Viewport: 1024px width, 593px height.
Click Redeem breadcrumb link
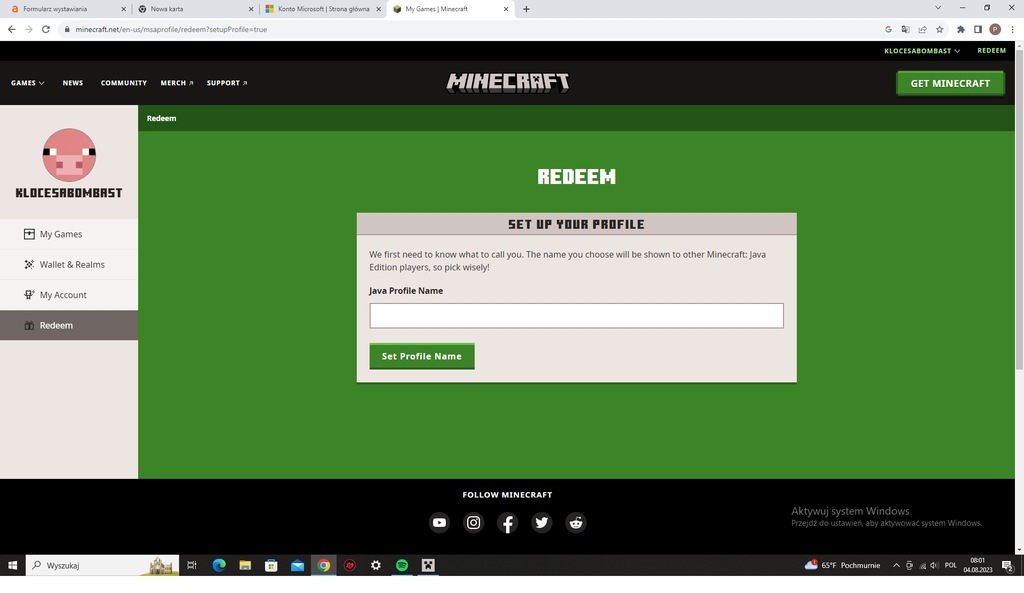[161, 118]
